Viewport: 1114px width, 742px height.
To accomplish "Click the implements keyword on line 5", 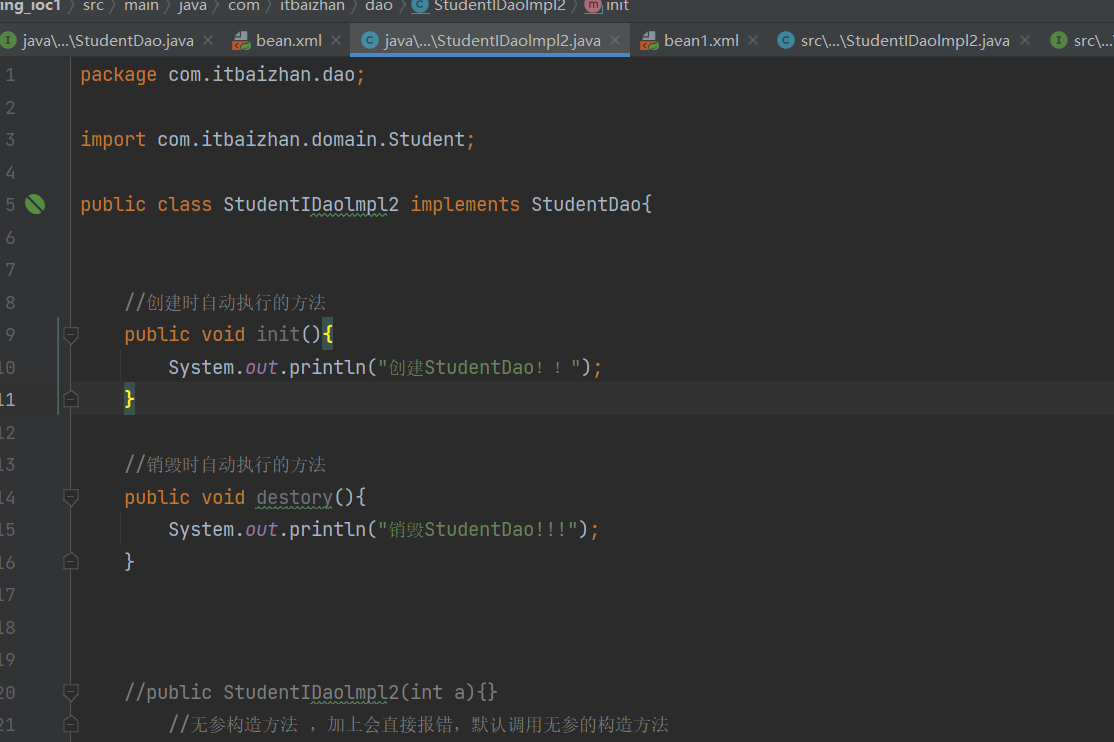I will (465, 205).
